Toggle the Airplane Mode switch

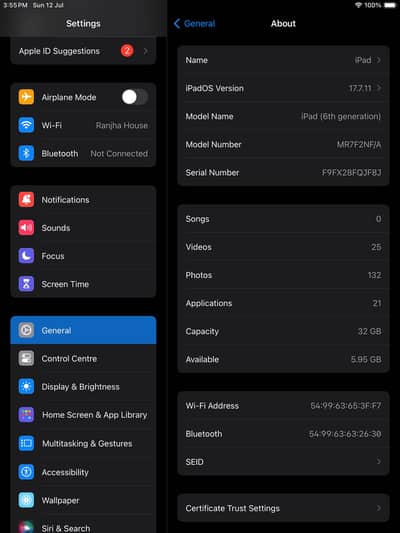point(135,97)
